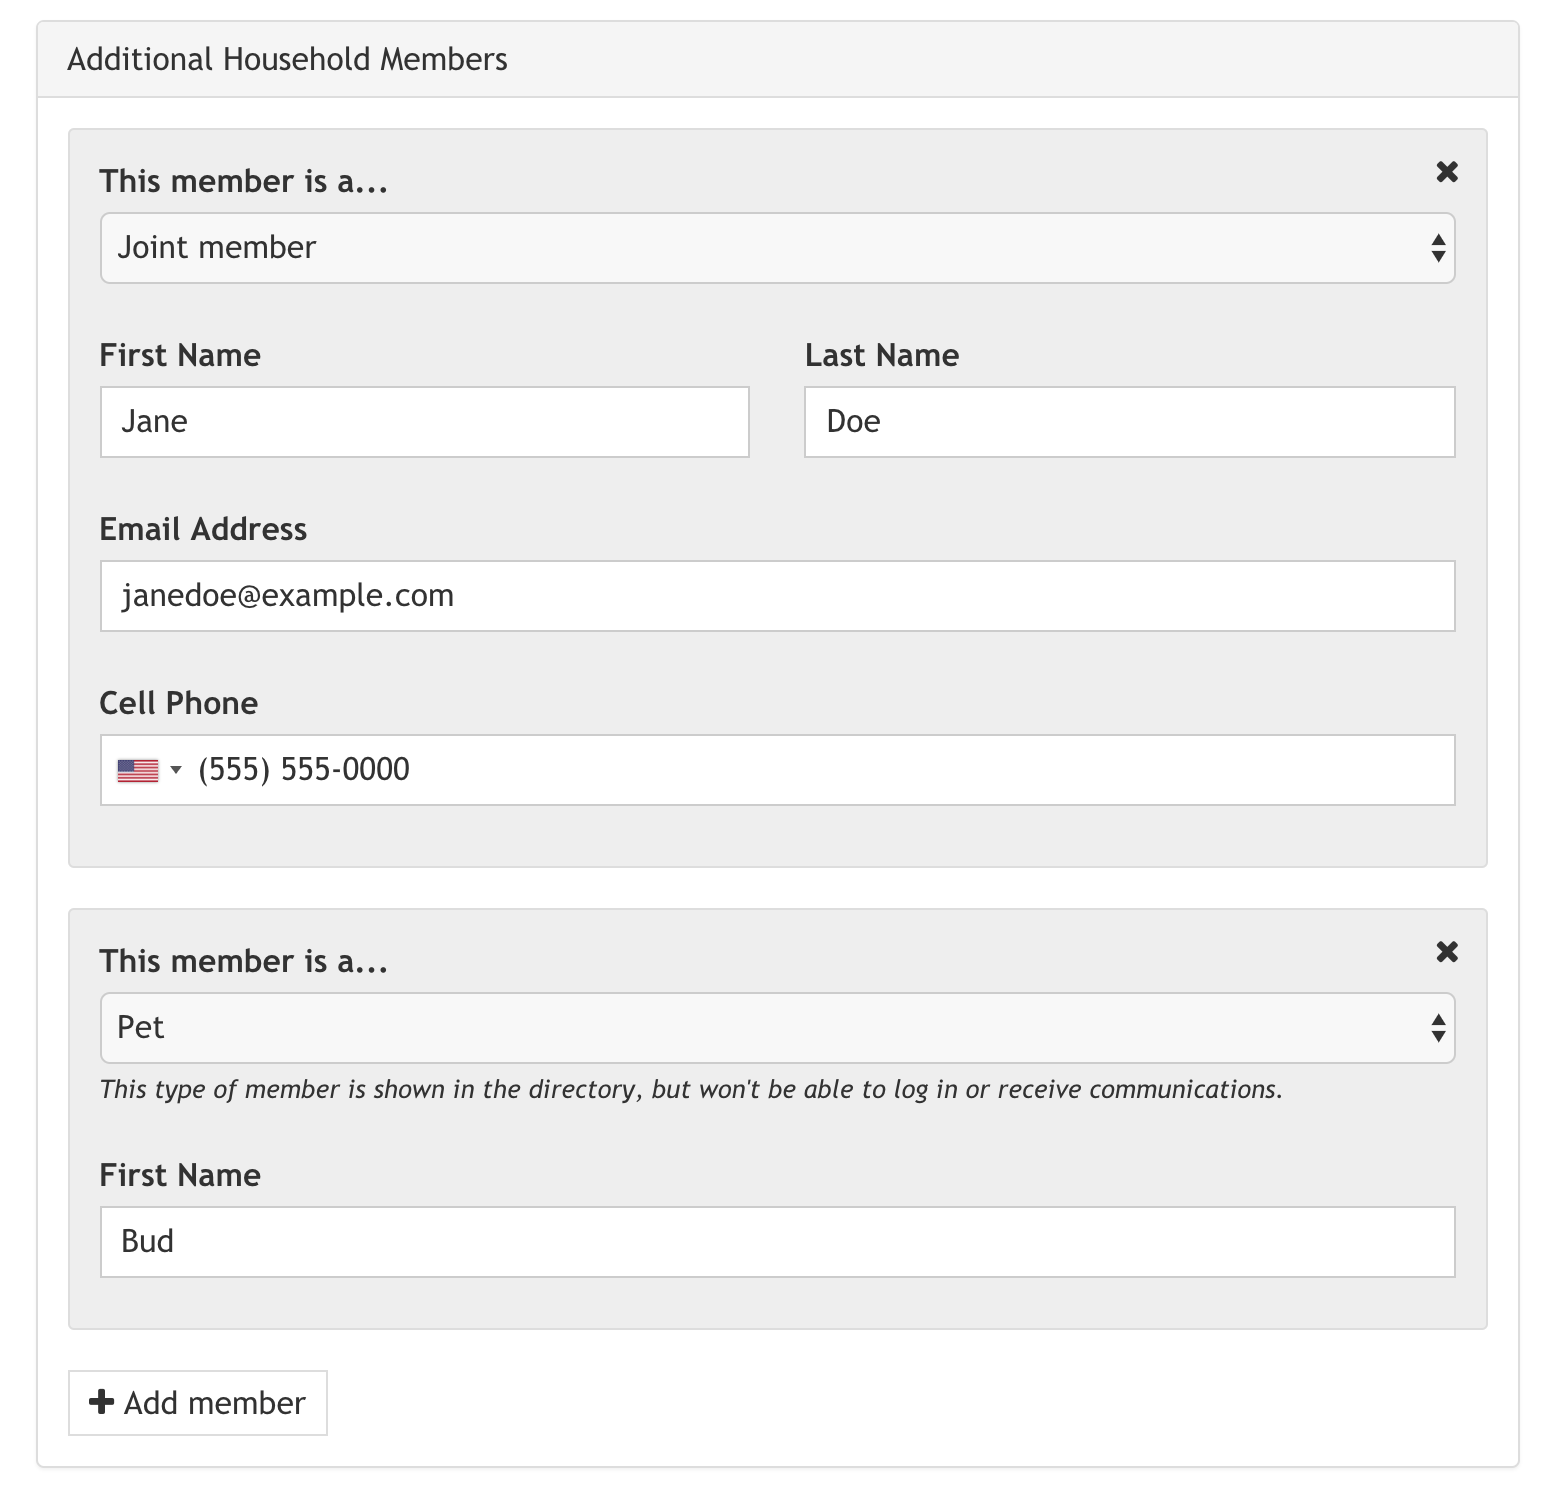Click the First Name label above Bud
Viewport: 1560px width, 1494px height.
180,1175
